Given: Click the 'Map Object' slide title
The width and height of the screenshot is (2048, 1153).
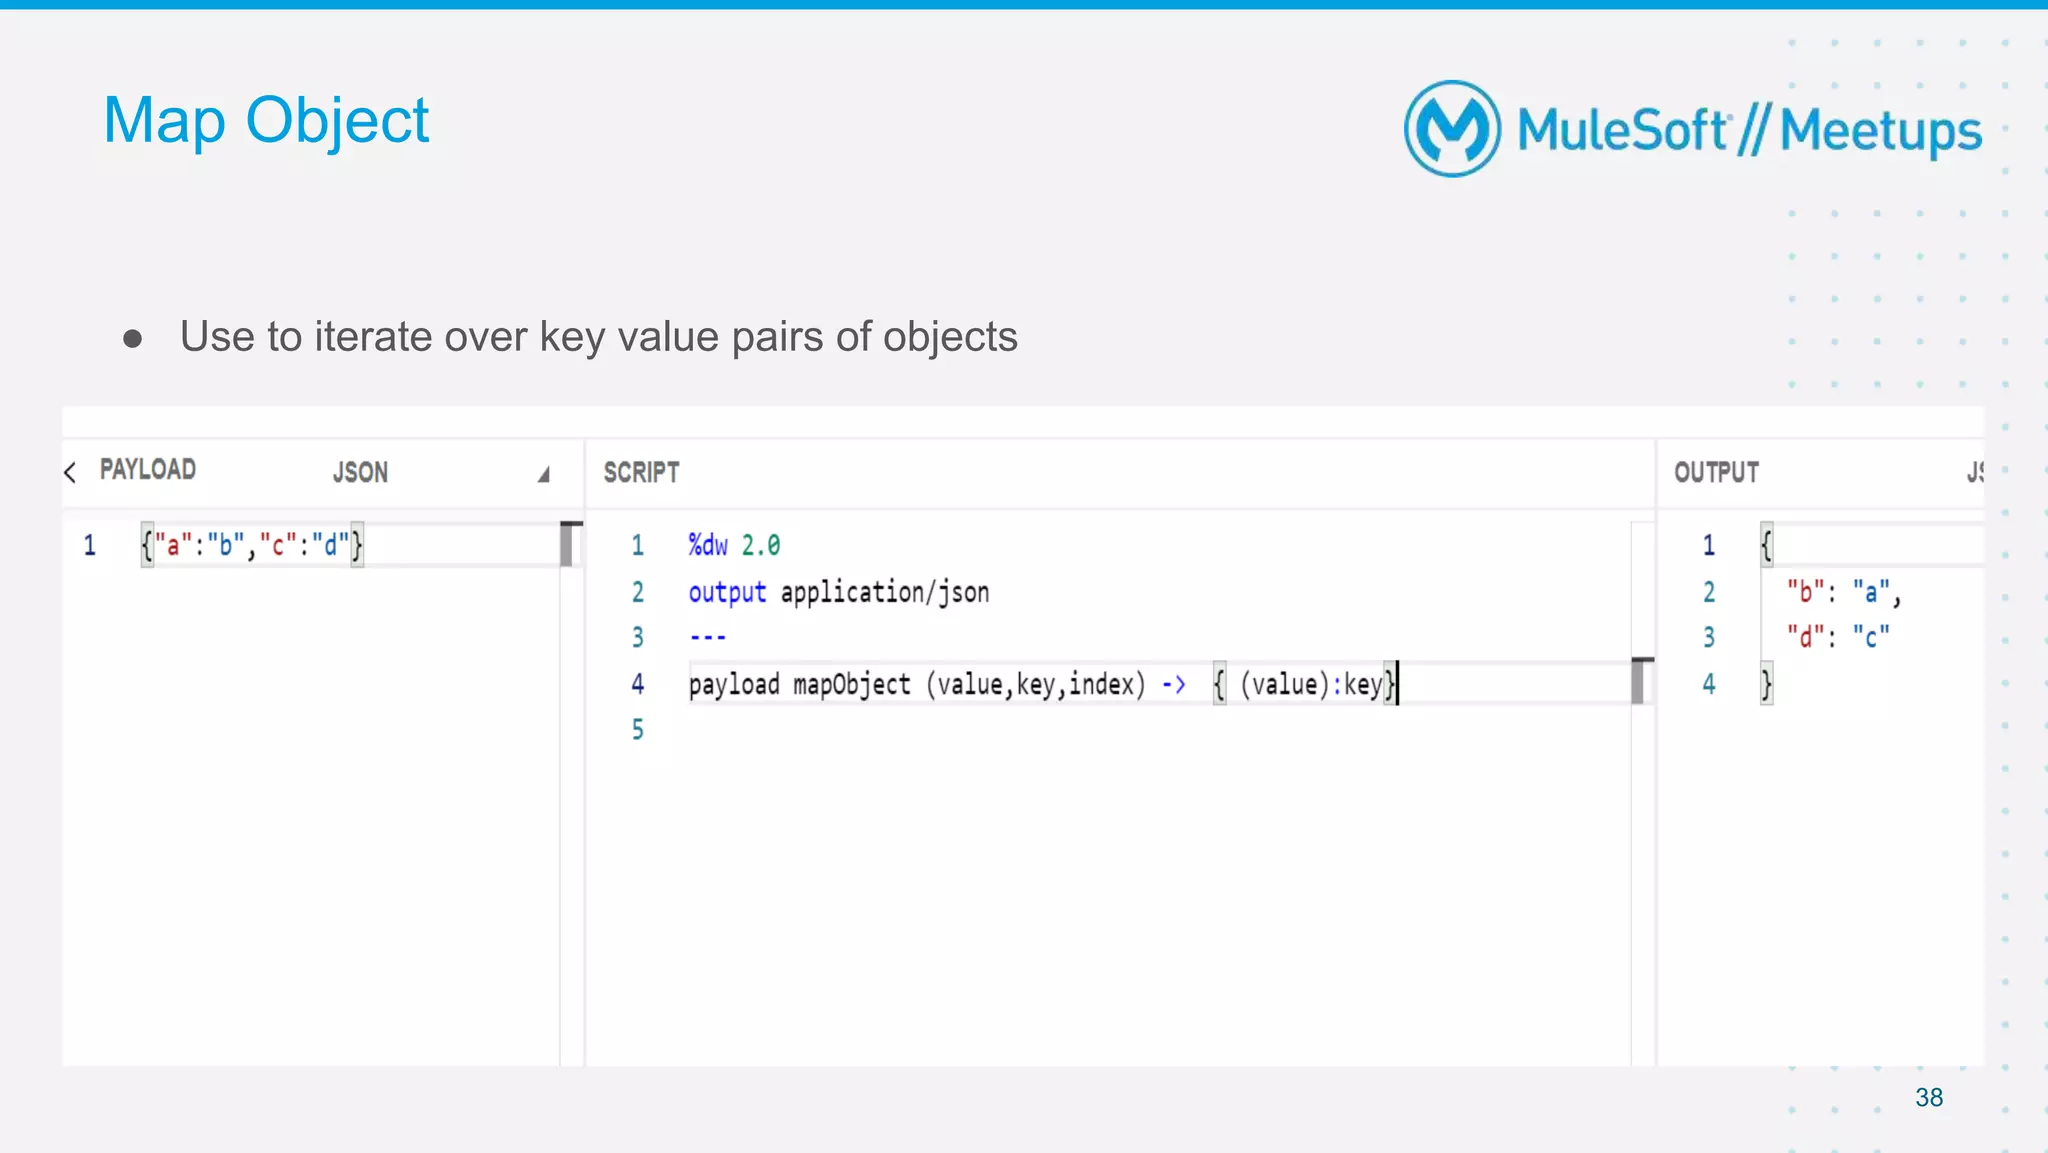Looking at the screenshot, I should pyautogui.click(x=266, y=120).
